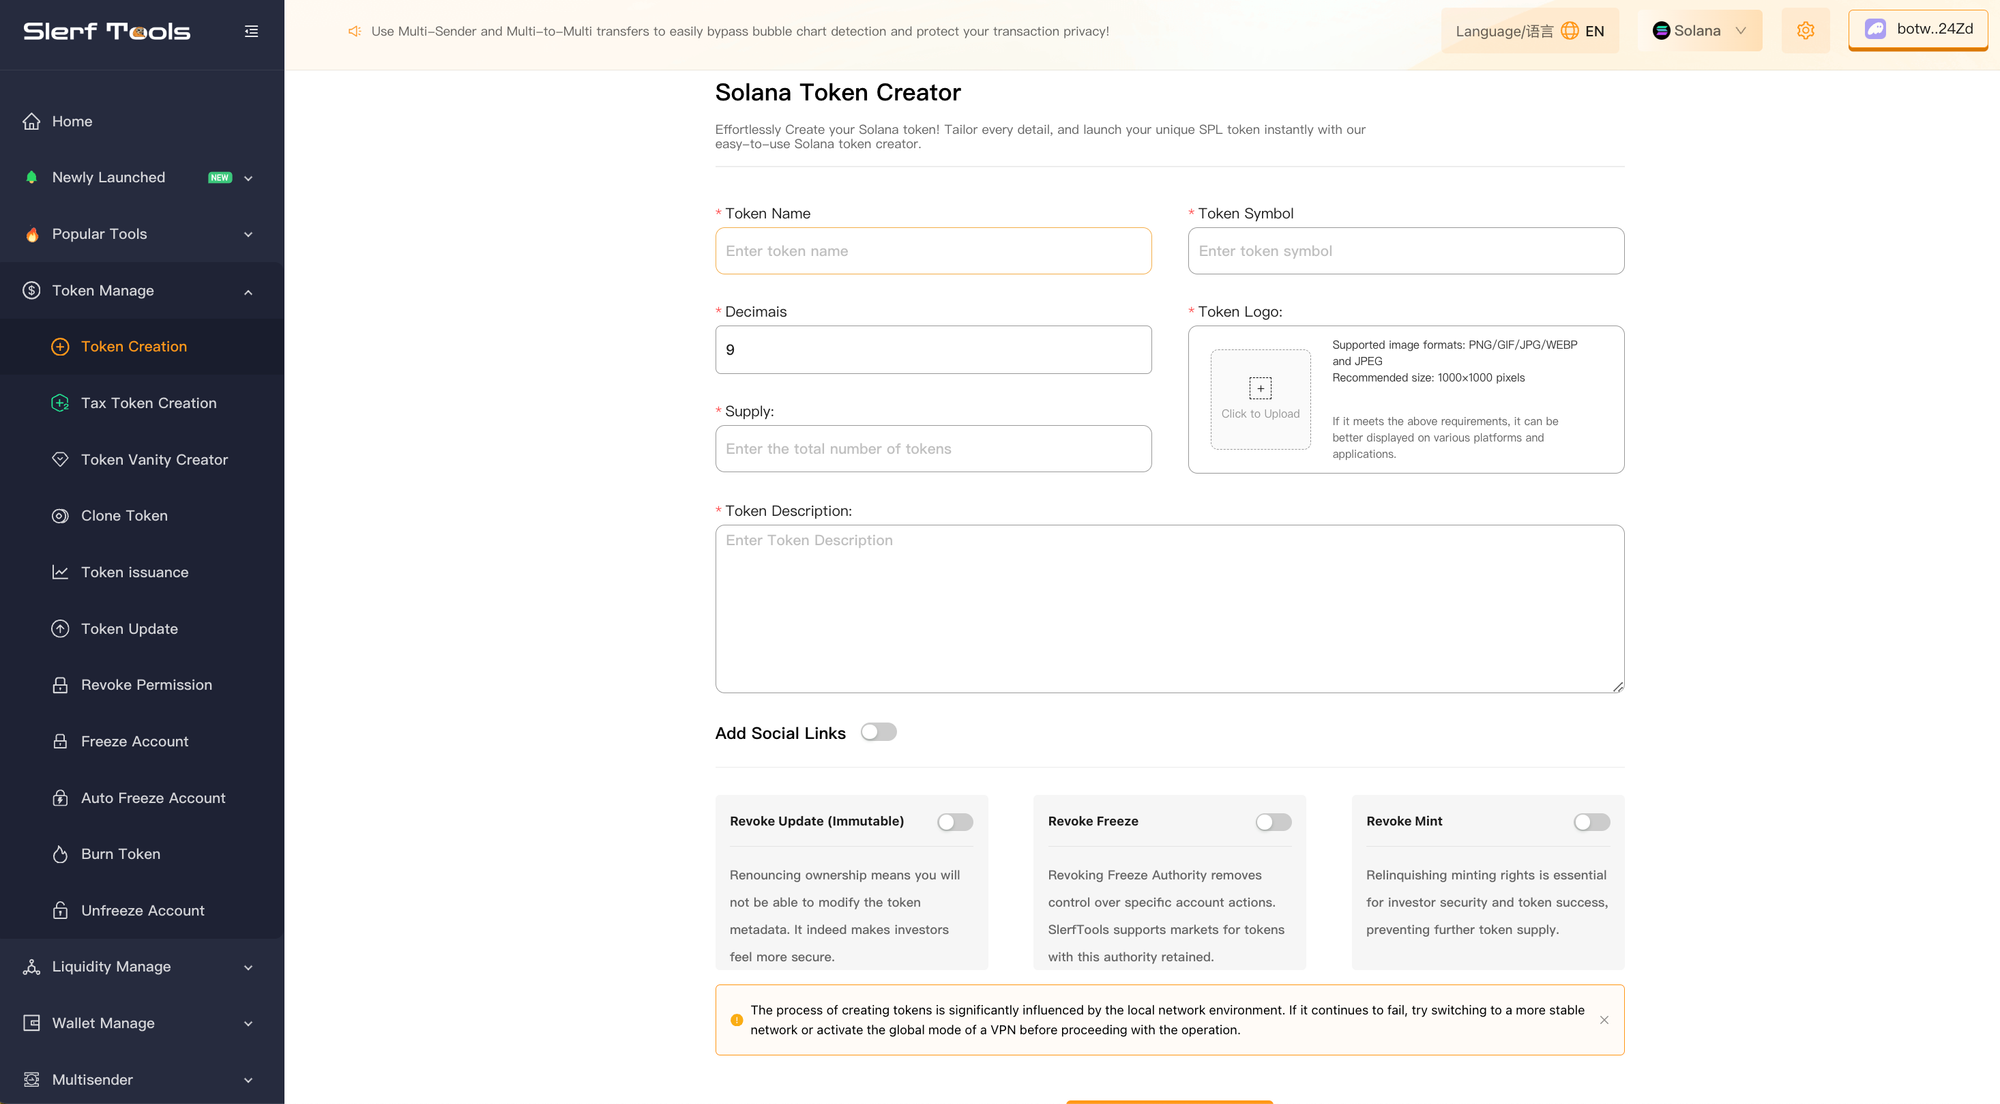
Task: Click the botw..24Zd wallet button
Action: (x=1917, y=29)
